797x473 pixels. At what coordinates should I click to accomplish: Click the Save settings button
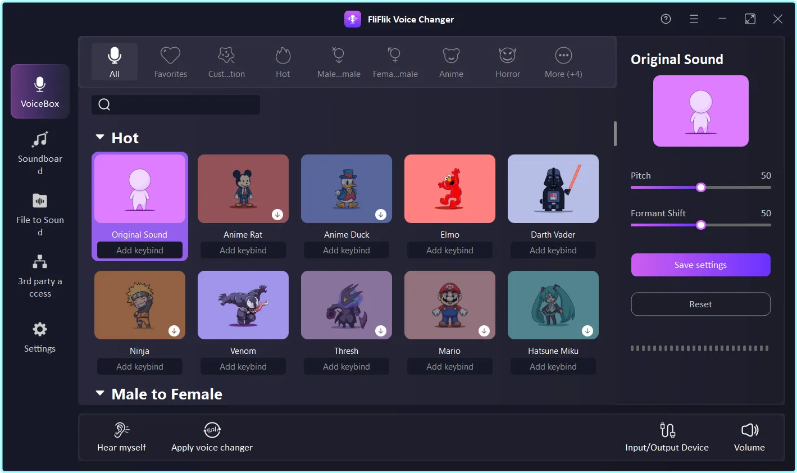click(x=700, y=265)
